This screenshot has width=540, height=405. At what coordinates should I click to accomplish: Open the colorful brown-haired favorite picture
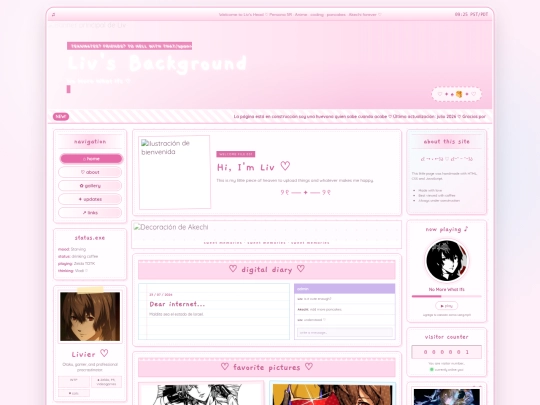click(x=332, y=394)
